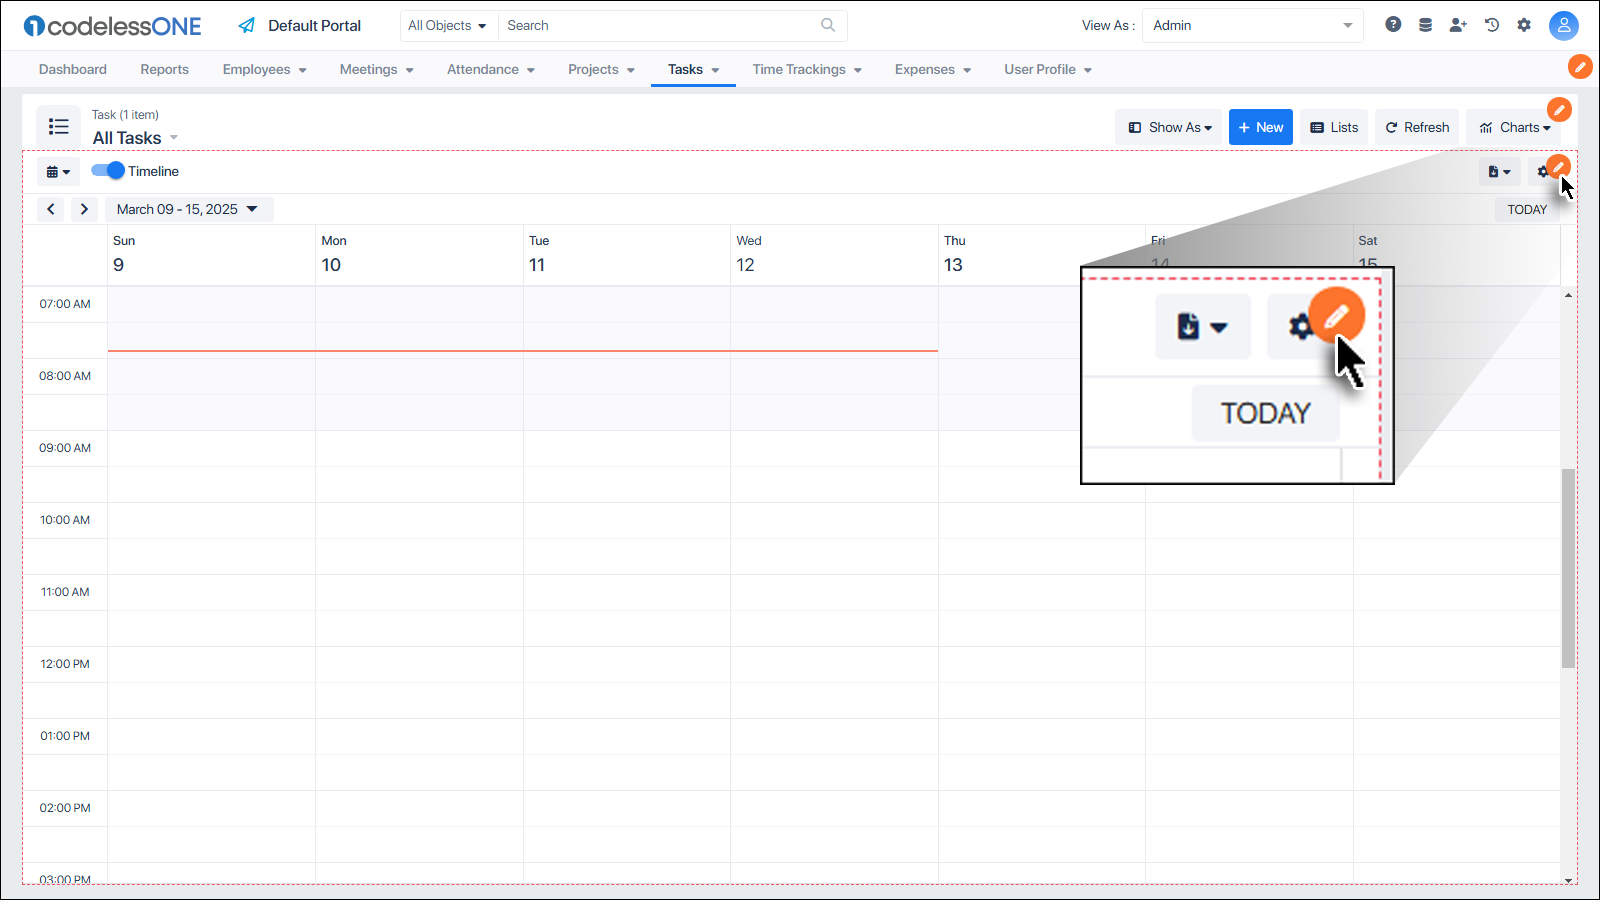This screenshot has height=900, width=1600.
Task: Click the orange edit pencil beside the navigation bar
Action: tap(1580, 67)
